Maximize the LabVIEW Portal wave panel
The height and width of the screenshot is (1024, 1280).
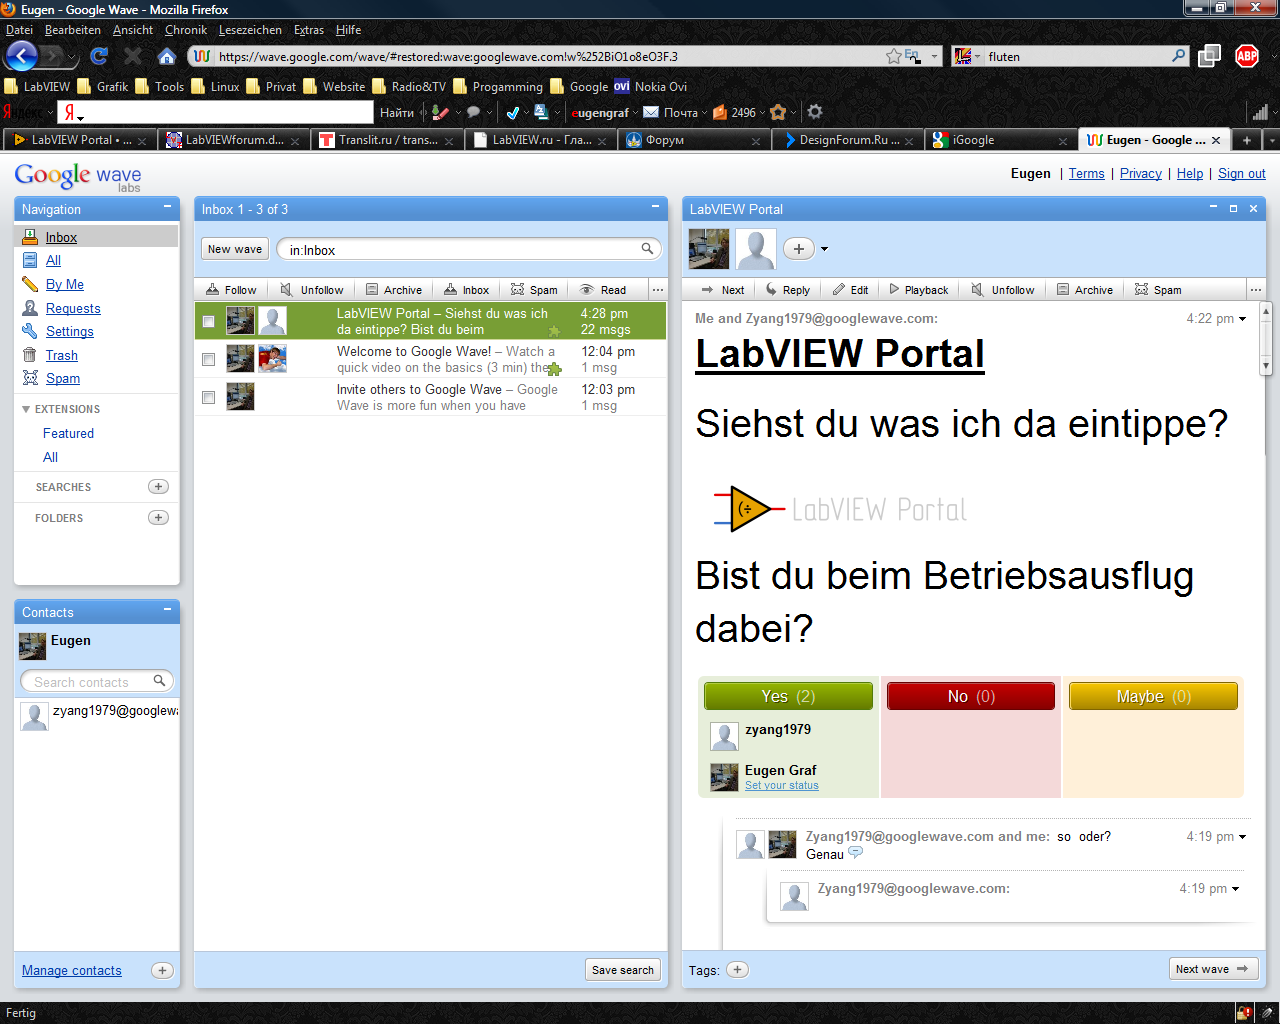click(x=1233, y=208)
